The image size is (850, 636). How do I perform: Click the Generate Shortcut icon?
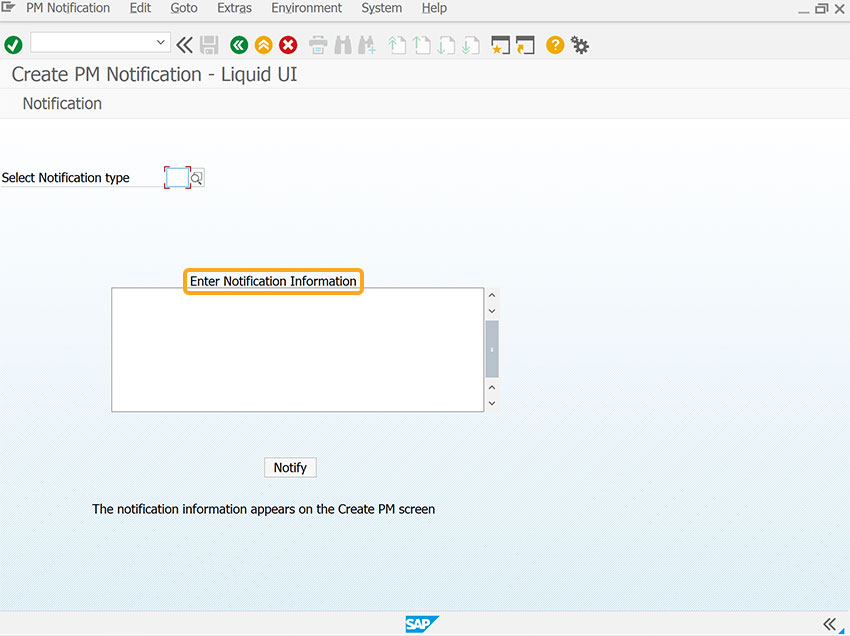(x=525, y=45)
